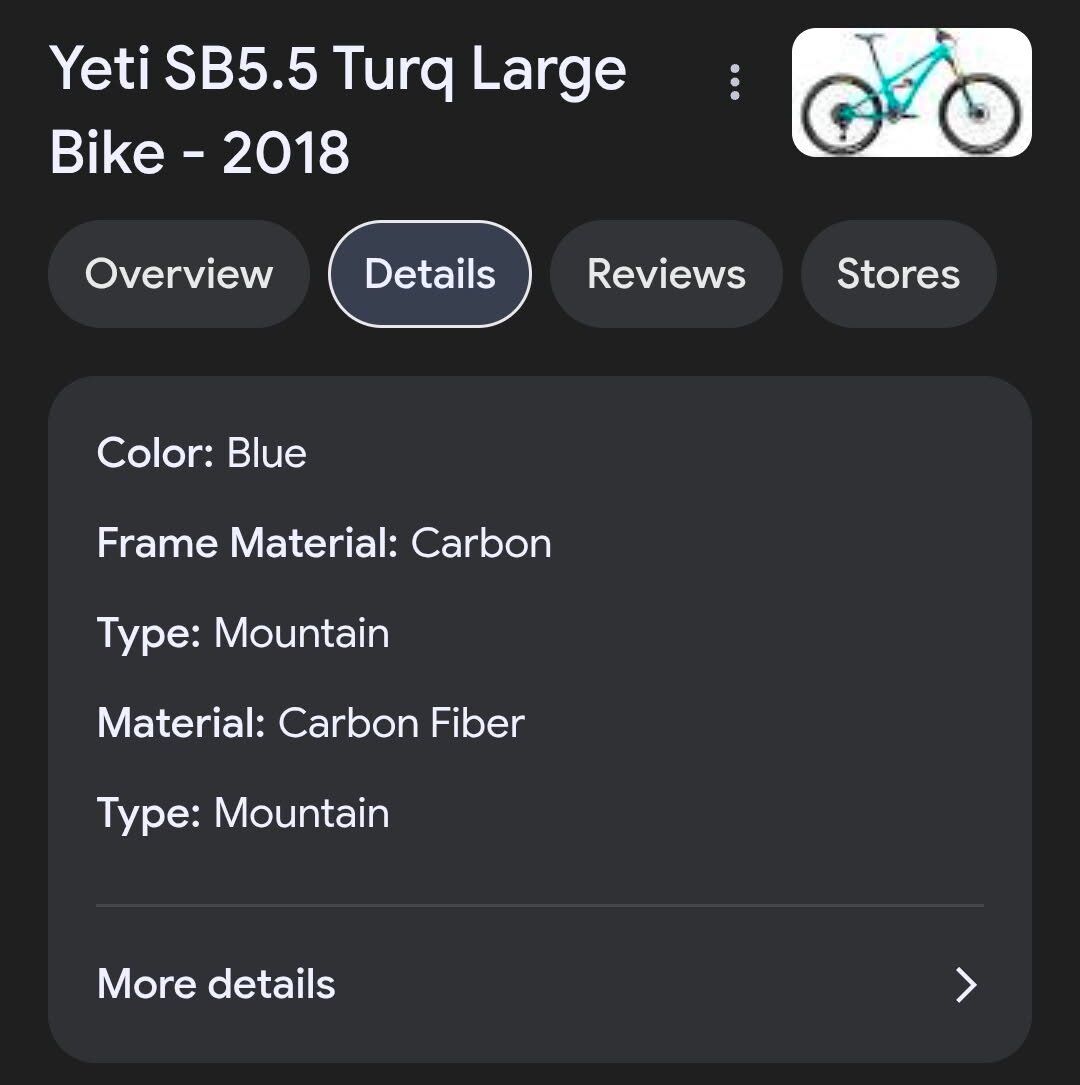Viewport: 1080px width, 1085px height.
Task: Click the turquoise bike product thumbnail
Action: 911,93
